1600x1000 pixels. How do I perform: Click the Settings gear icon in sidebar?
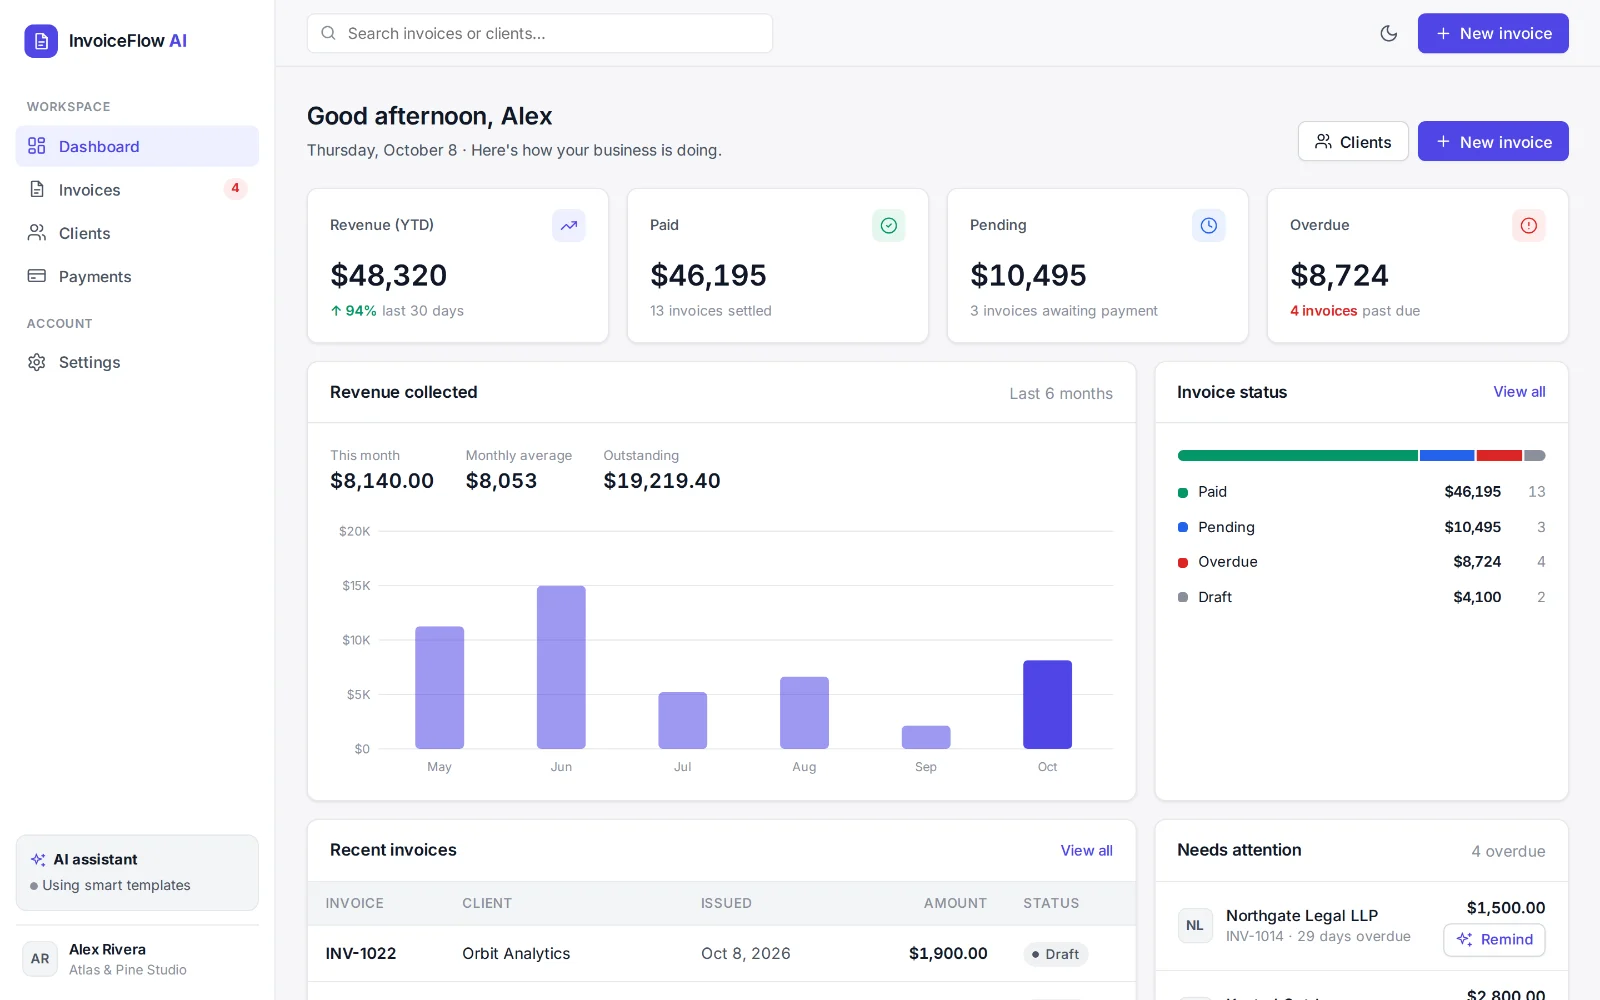[37, 362]
